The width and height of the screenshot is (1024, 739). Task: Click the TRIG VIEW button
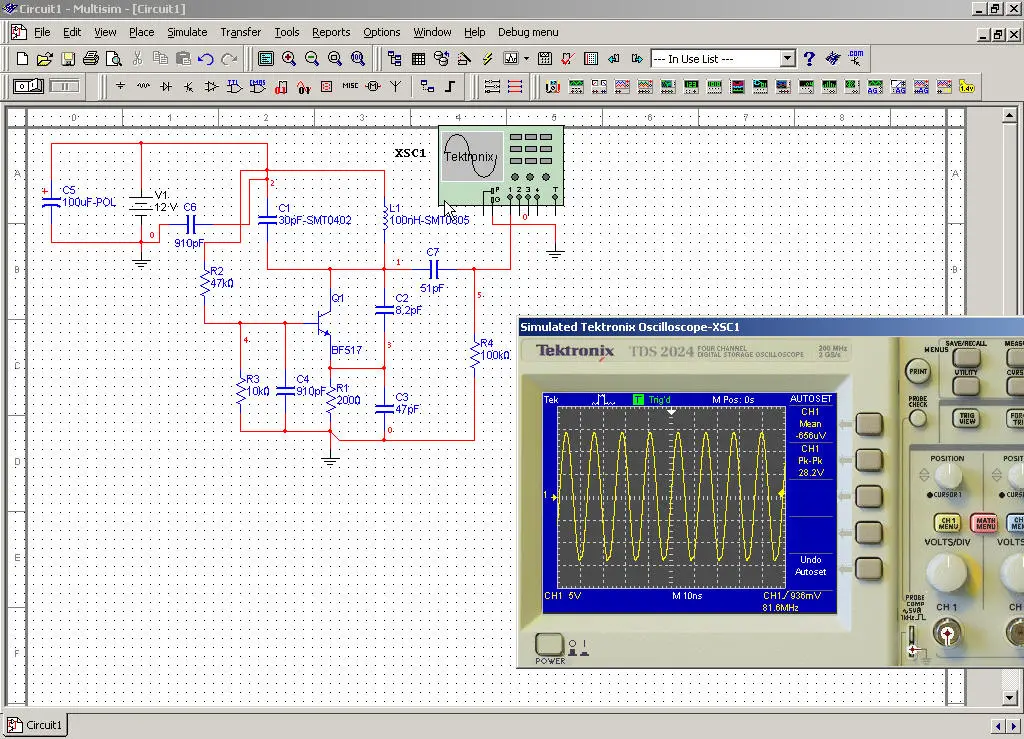[x=967, y=417]
